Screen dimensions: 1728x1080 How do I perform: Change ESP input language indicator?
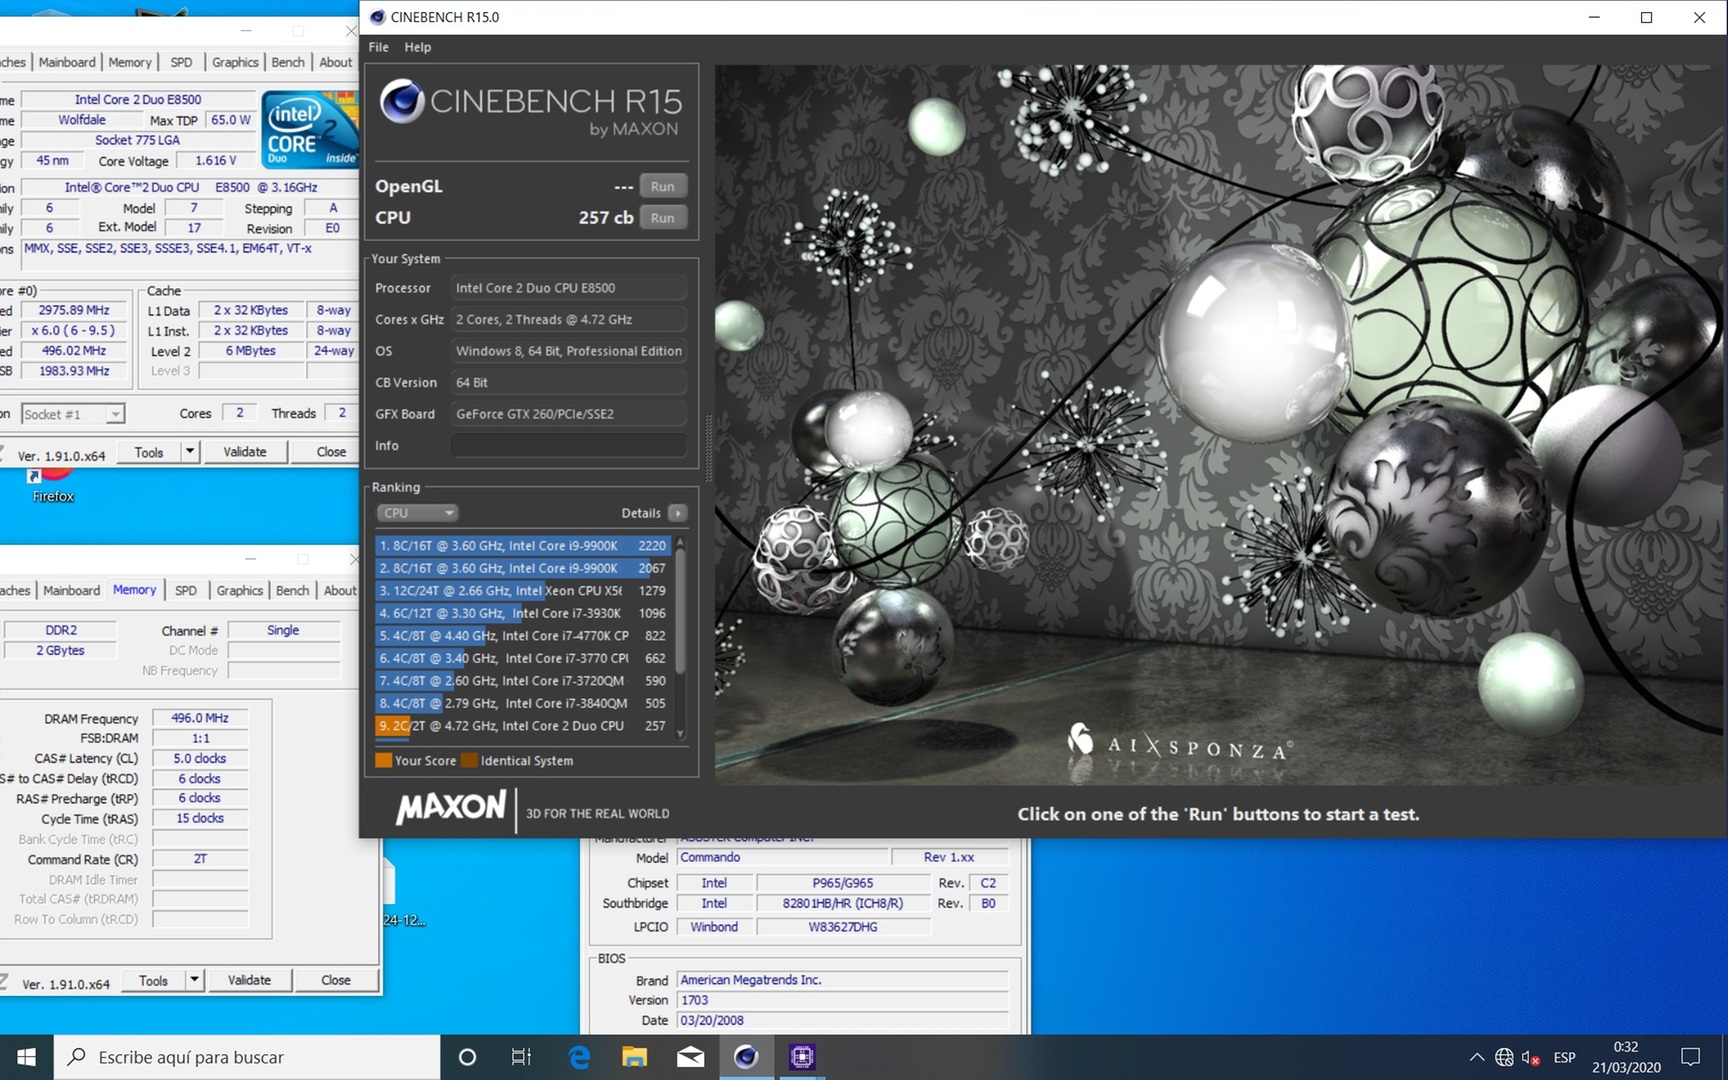pos(1565,1057)
